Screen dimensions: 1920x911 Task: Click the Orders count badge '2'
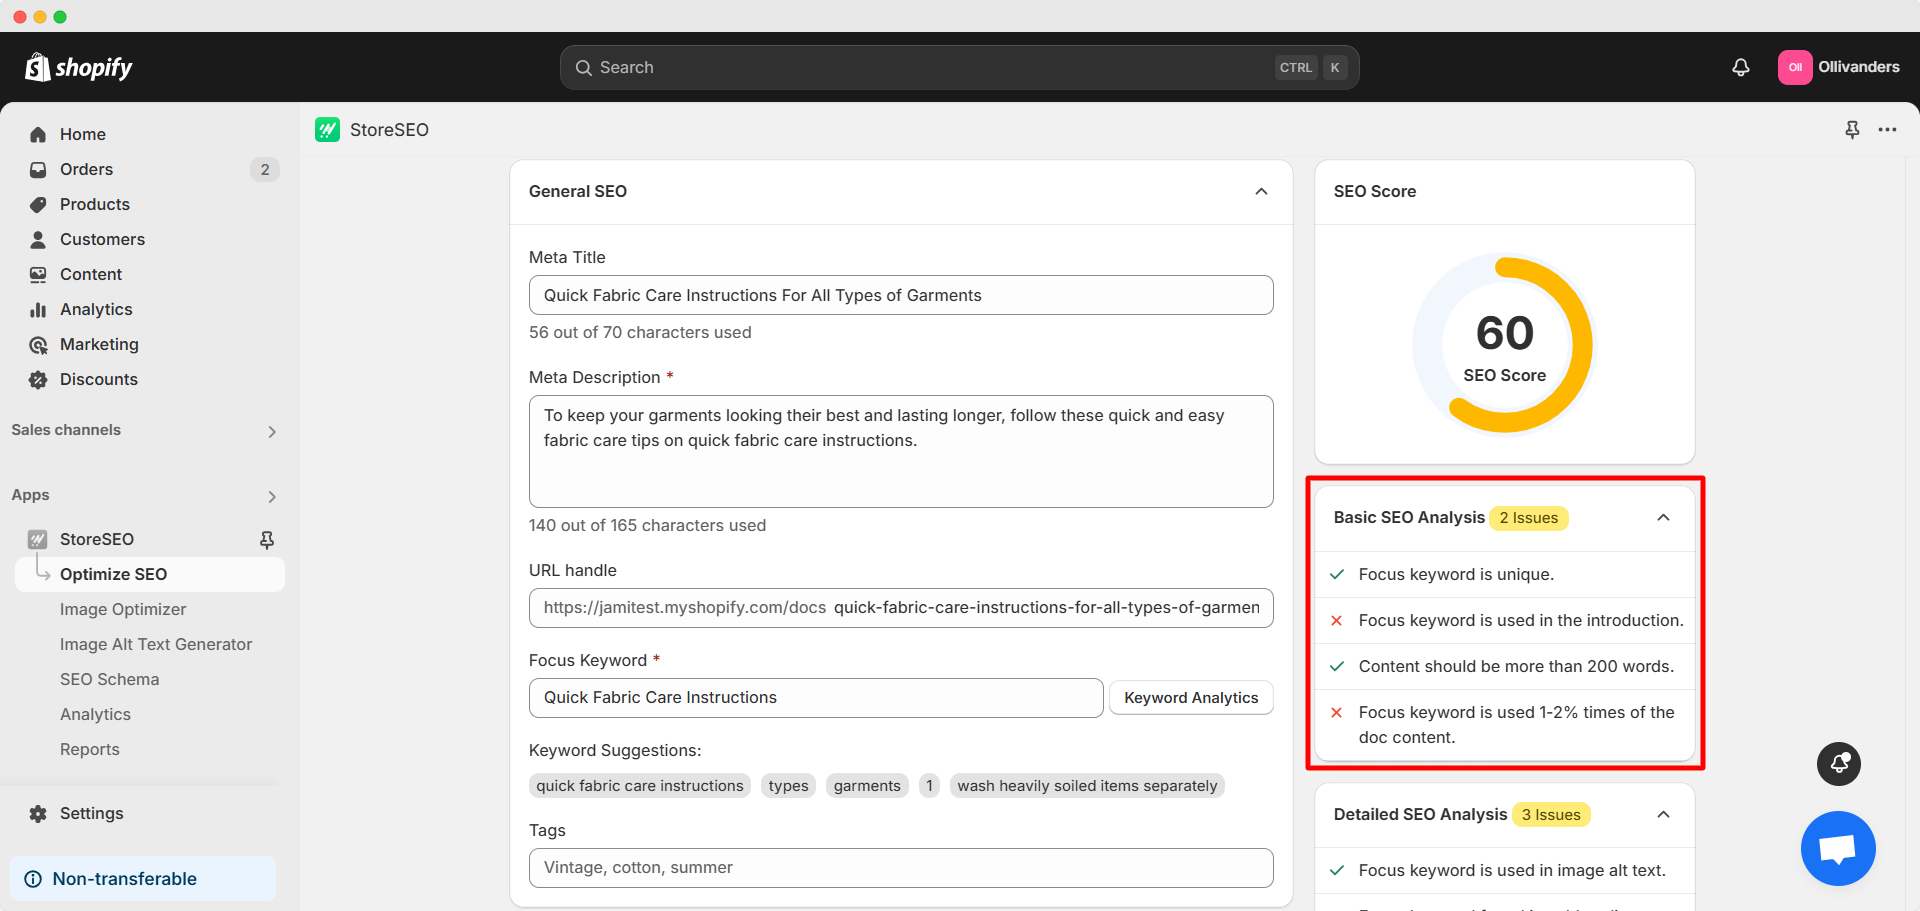265,169
